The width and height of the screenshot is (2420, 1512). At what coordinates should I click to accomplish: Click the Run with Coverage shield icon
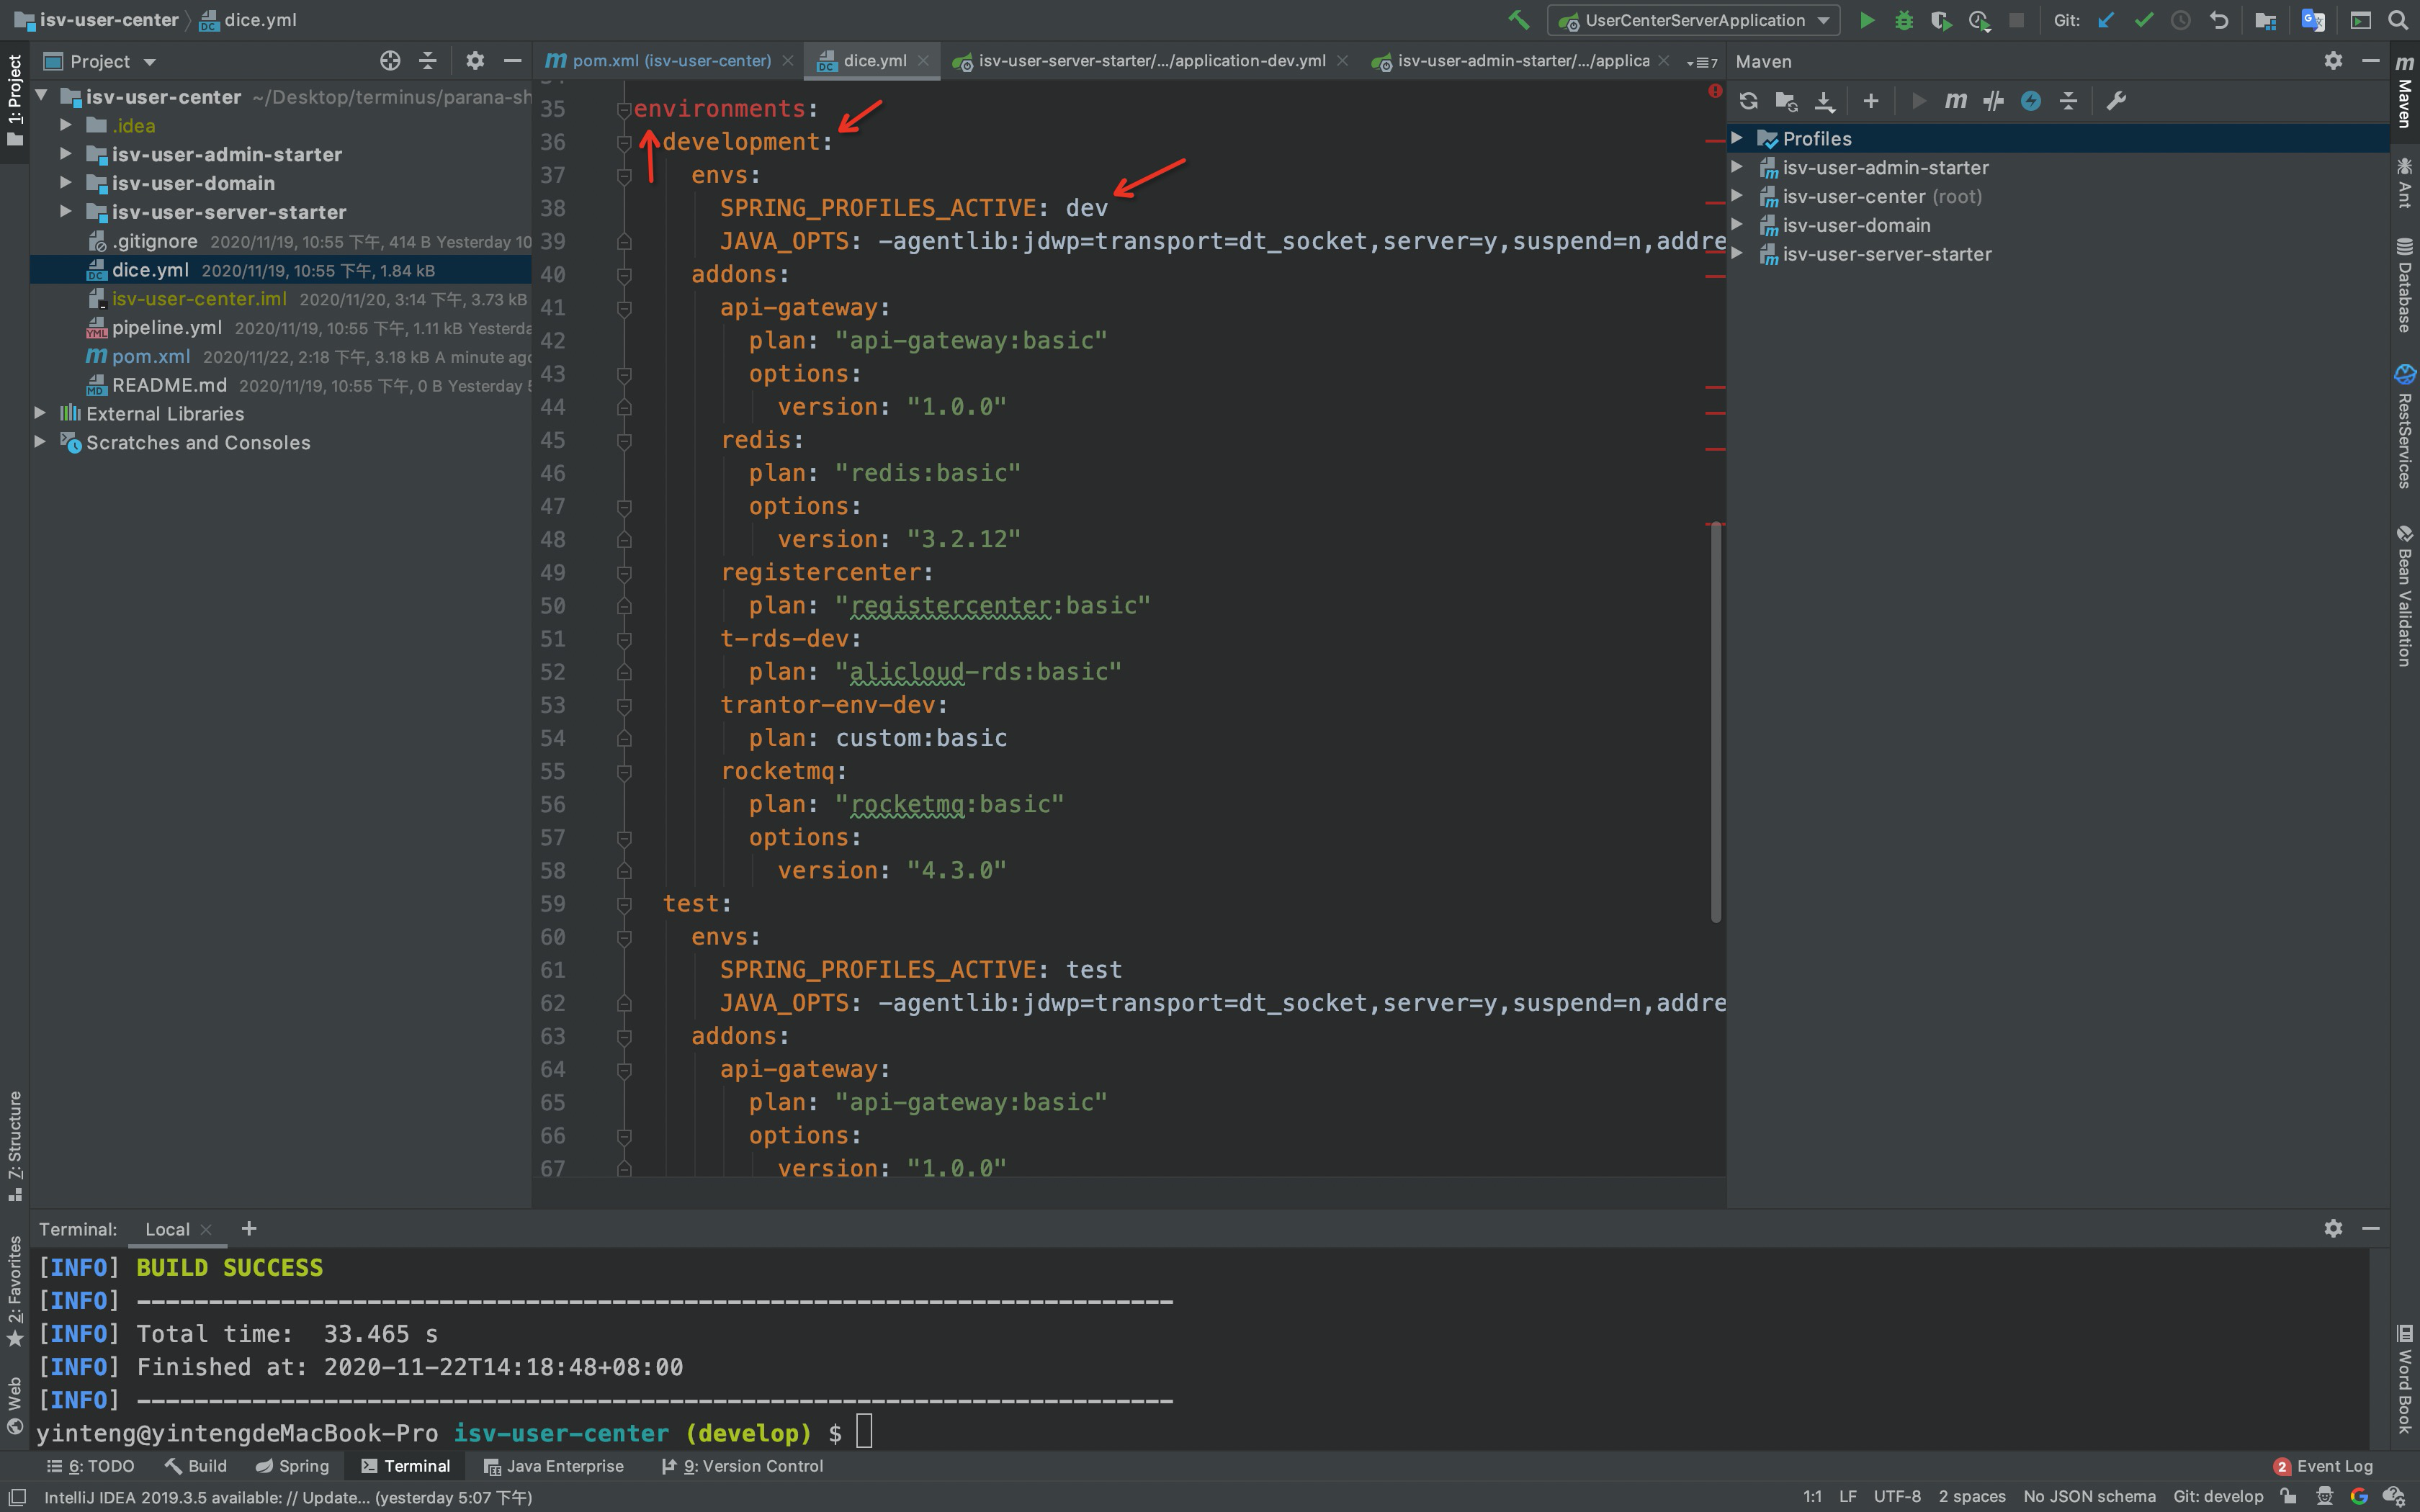tap(1941, 20)
